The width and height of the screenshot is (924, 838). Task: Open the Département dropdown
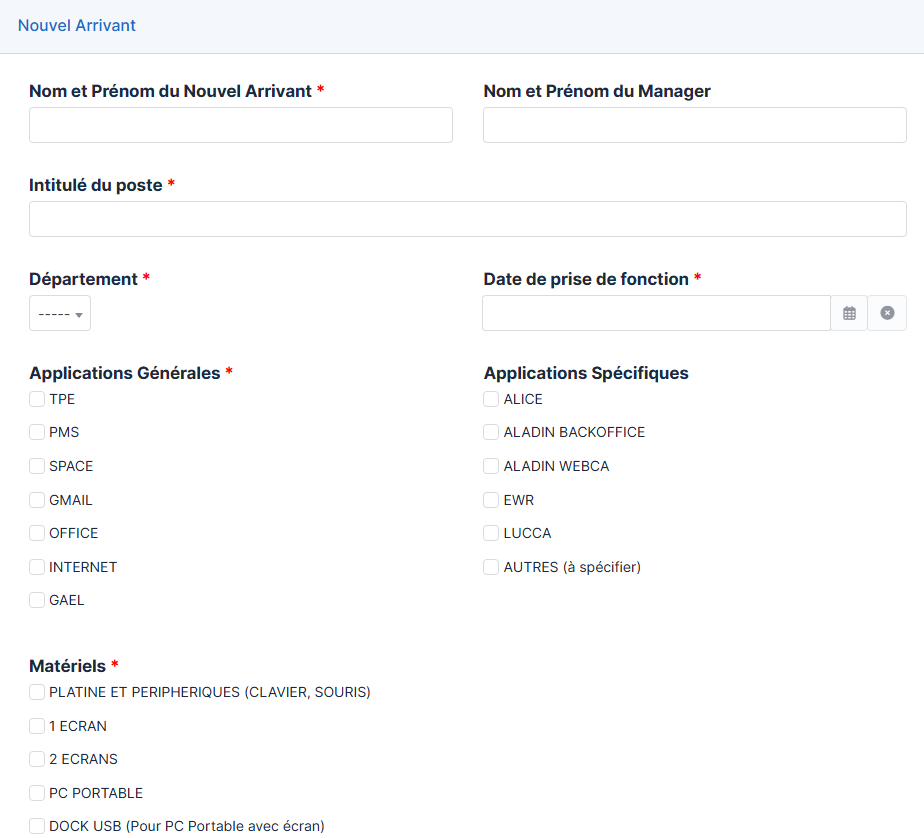coord(60,314)
